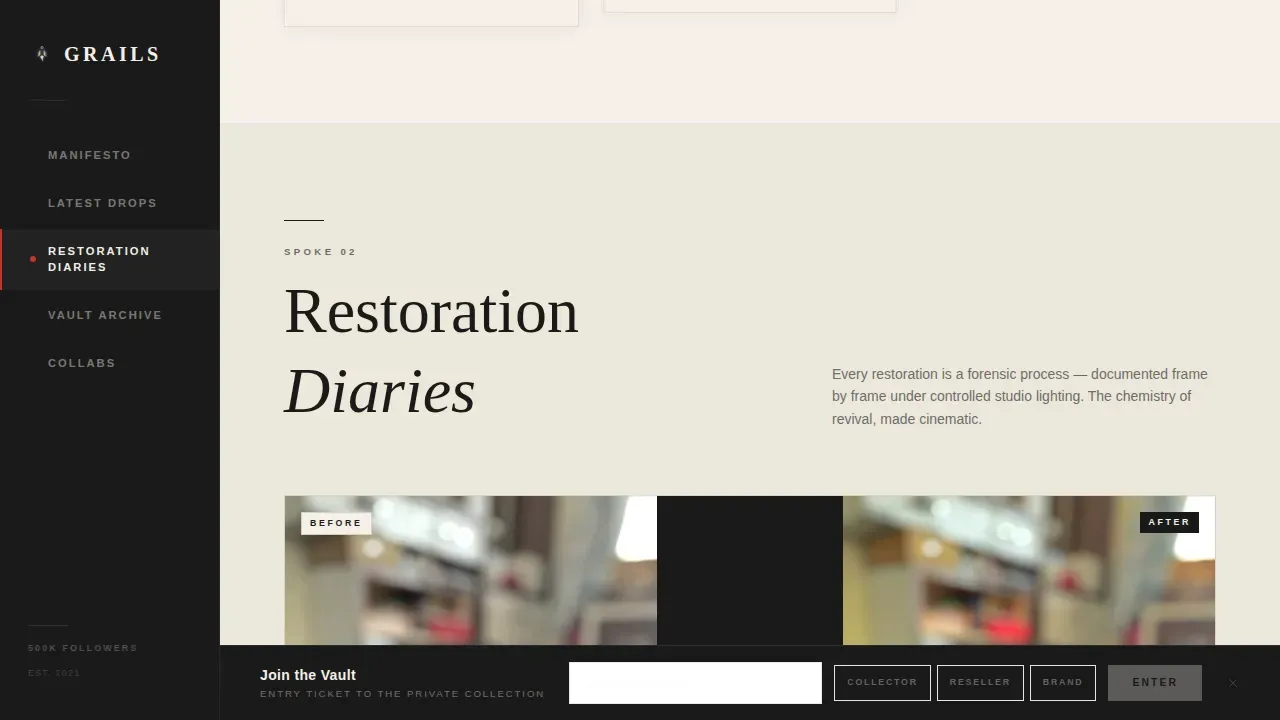1280x720 pixels.
Task: Go to Latest Drops in sidebar
Action: [102, 203]
